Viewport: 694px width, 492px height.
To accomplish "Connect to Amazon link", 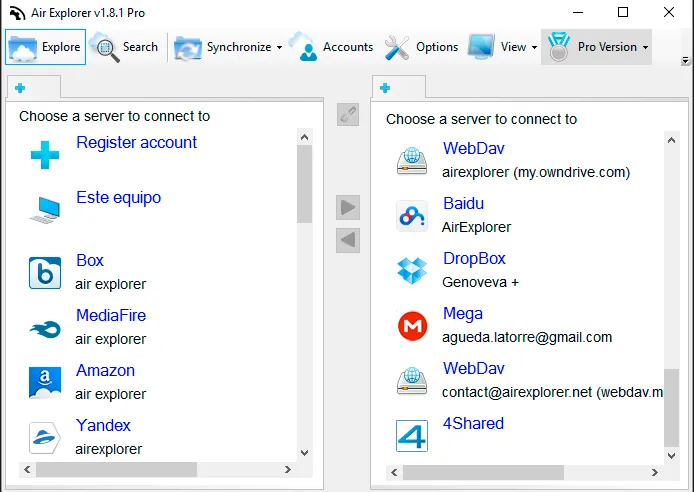I will click(x=105, y=370).
